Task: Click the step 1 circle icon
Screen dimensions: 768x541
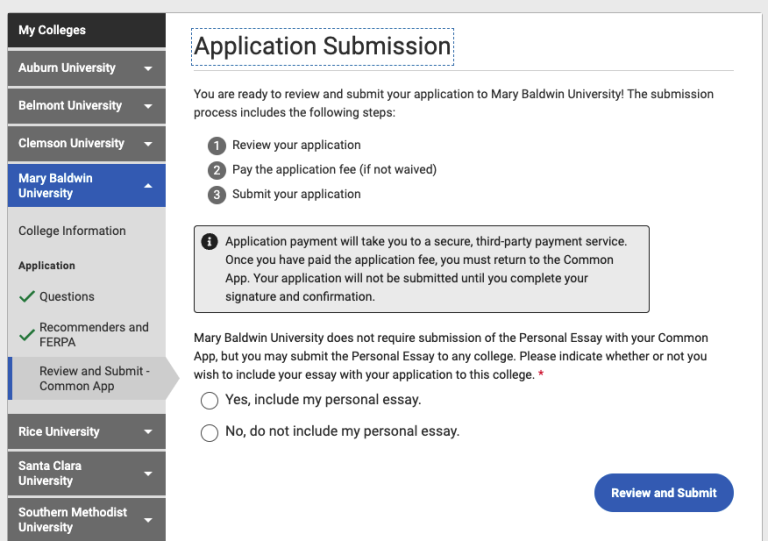Action: pos(216,146)
